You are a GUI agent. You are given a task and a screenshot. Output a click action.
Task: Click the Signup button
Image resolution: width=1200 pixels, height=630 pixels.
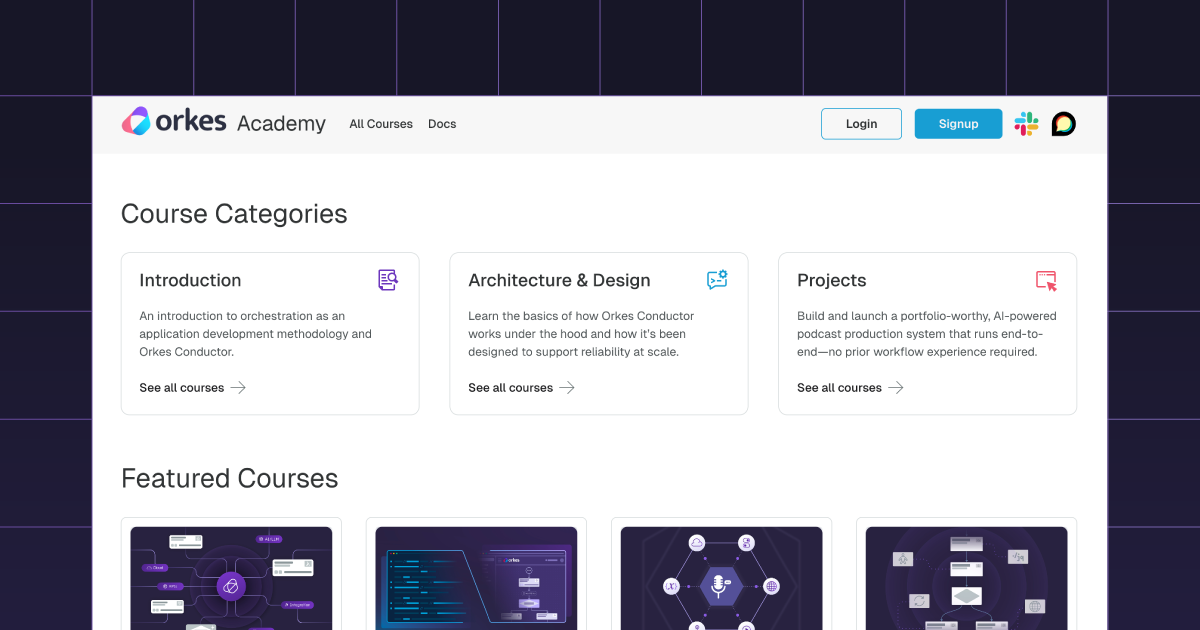[958, 124]
